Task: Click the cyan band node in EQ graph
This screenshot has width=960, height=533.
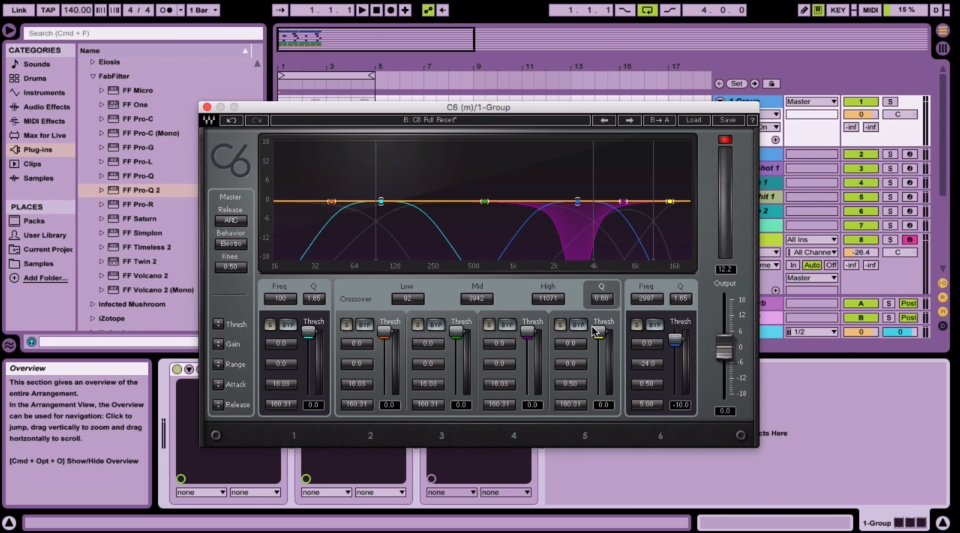Action: [x=381, y=201]
